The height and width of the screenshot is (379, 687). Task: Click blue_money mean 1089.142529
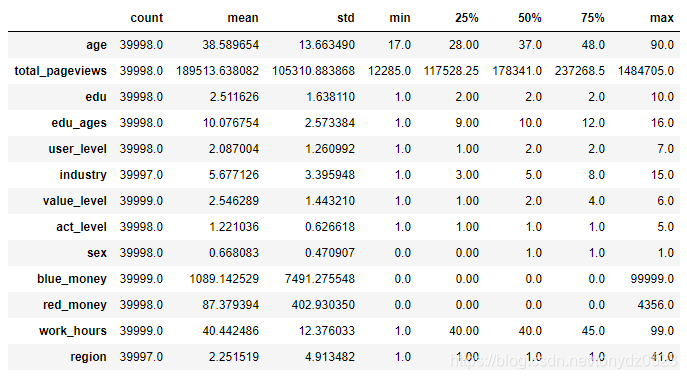(x=224, y=279)
